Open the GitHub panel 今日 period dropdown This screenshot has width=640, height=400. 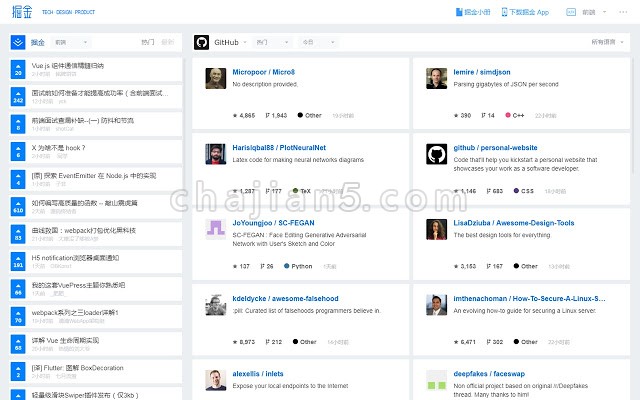[318, 42]
